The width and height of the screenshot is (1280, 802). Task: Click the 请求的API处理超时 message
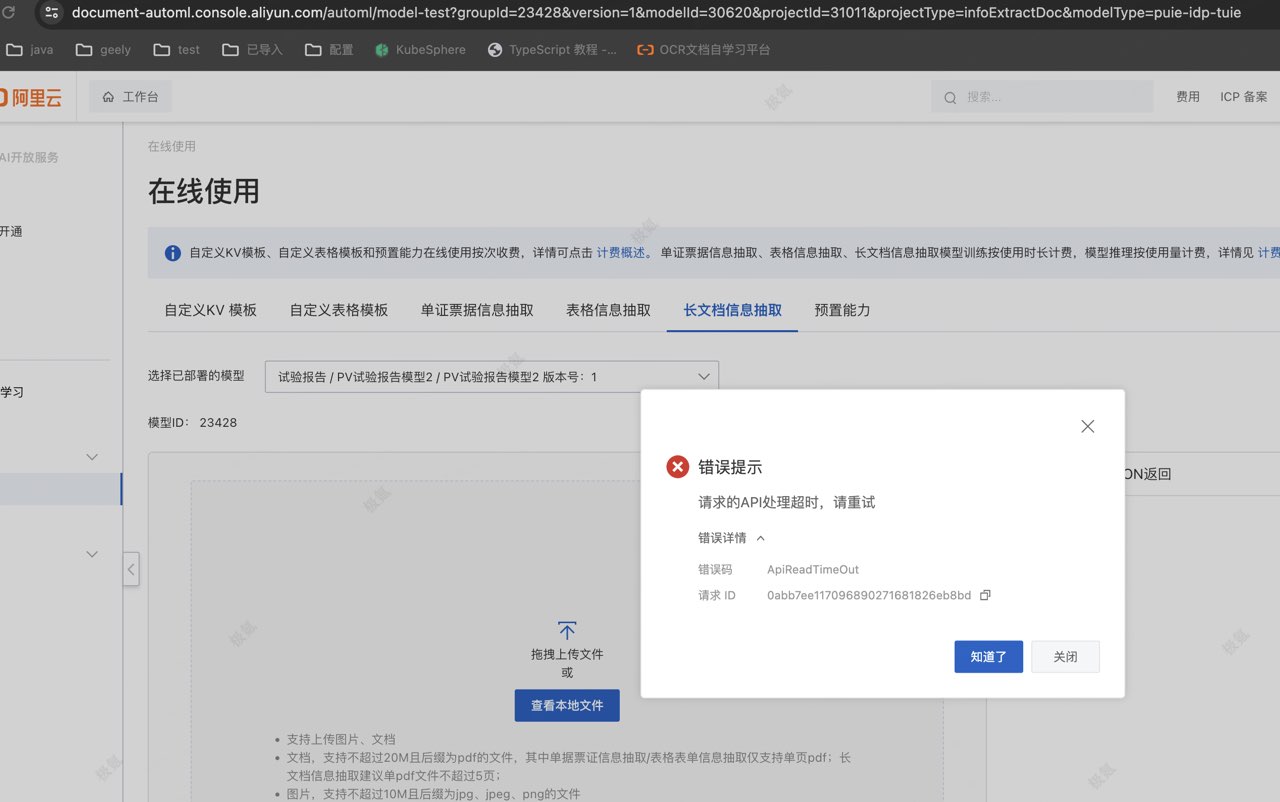(787, 502)
